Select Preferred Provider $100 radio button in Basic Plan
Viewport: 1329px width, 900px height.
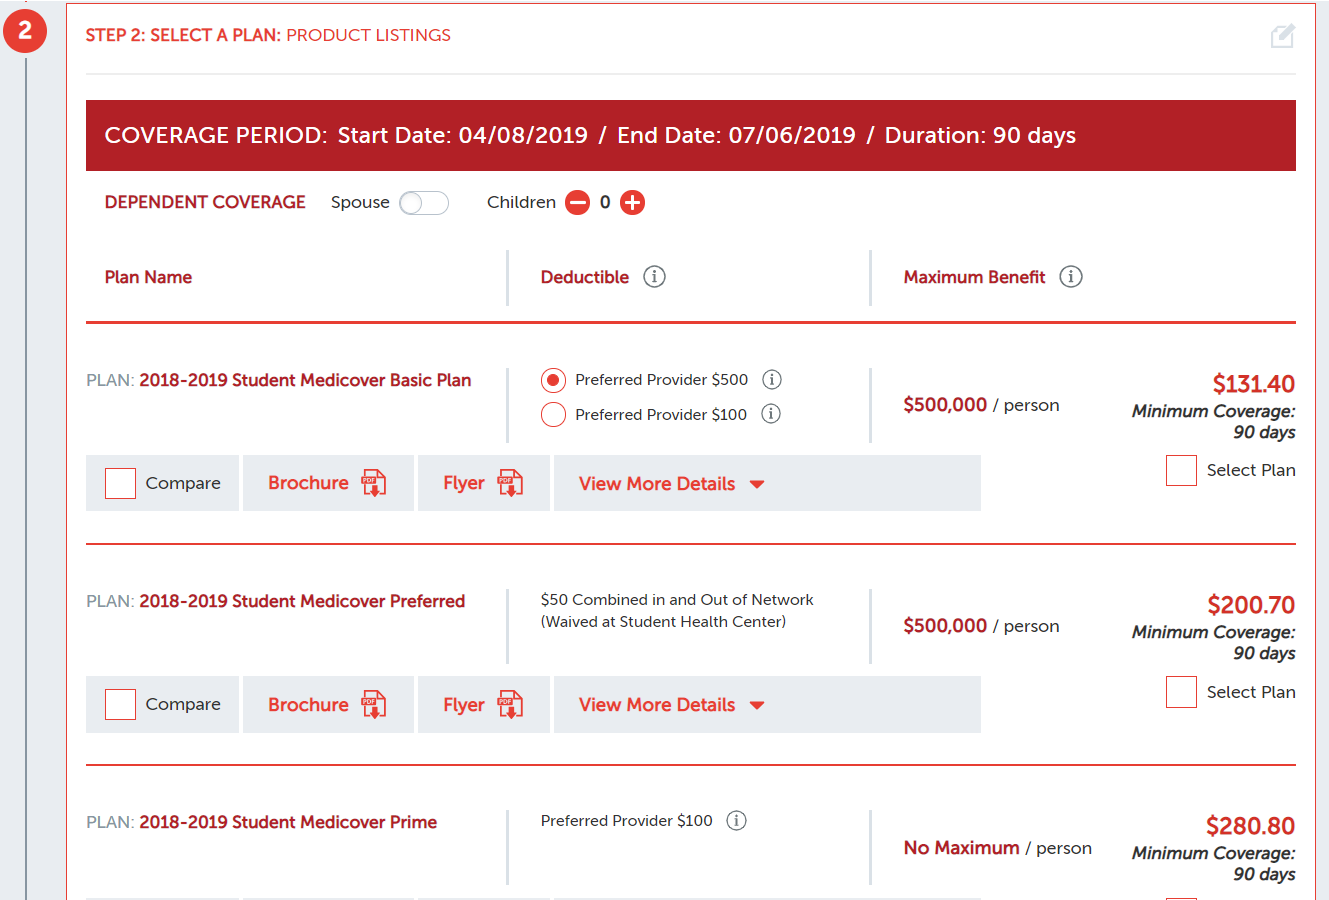[x=553, y=414]
